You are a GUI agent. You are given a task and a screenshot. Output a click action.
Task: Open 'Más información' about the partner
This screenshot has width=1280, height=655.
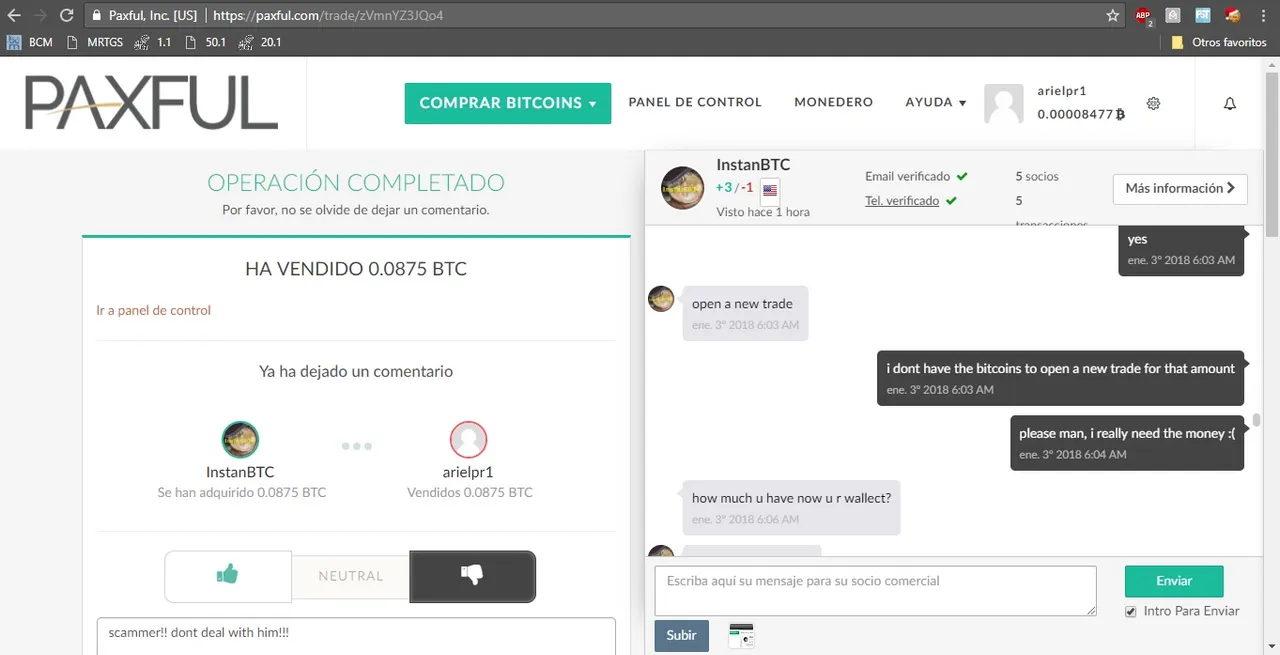1180,189
